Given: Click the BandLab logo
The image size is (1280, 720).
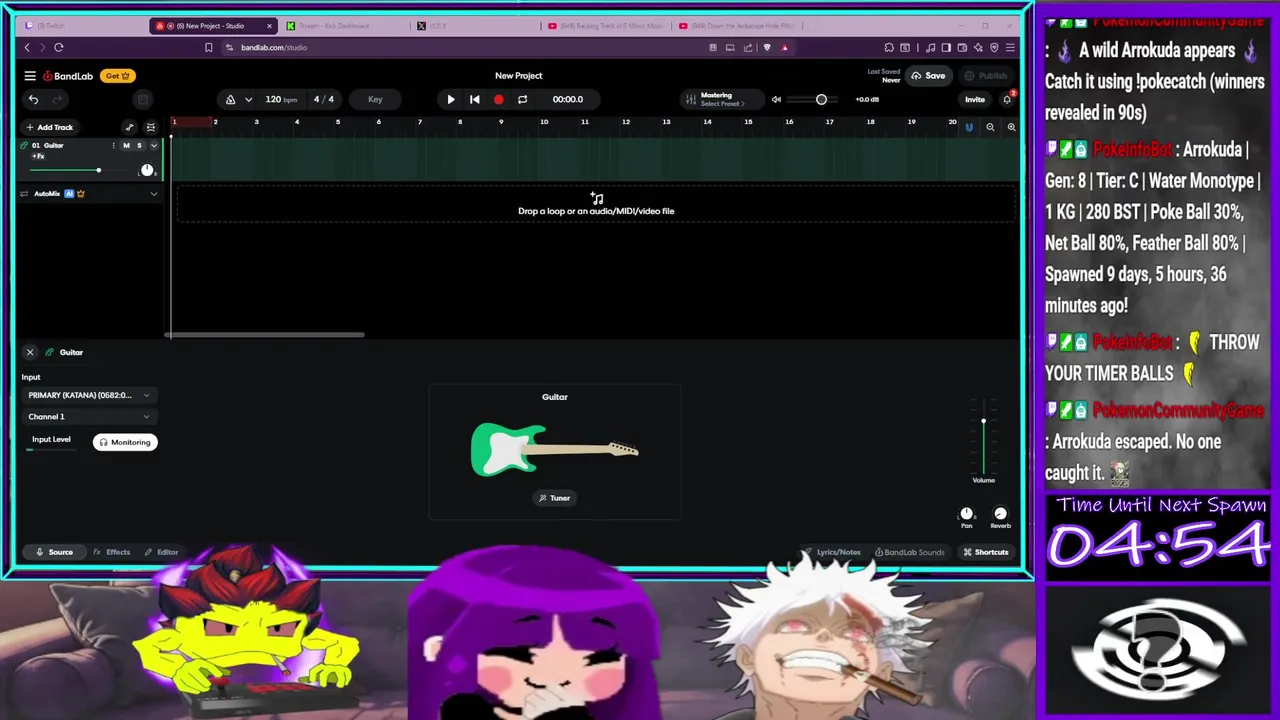Looking at the screenshot, I should pos(68,76).
